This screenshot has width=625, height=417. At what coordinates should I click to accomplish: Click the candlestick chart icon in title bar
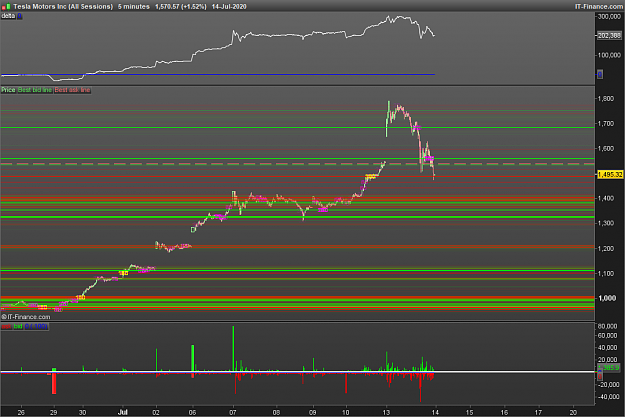pyautogui.click(x=6, y=7)
